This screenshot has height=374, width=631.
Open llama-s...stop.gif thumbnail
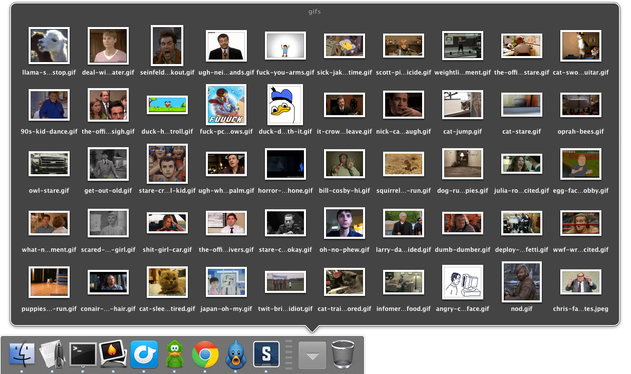point(49,45)
